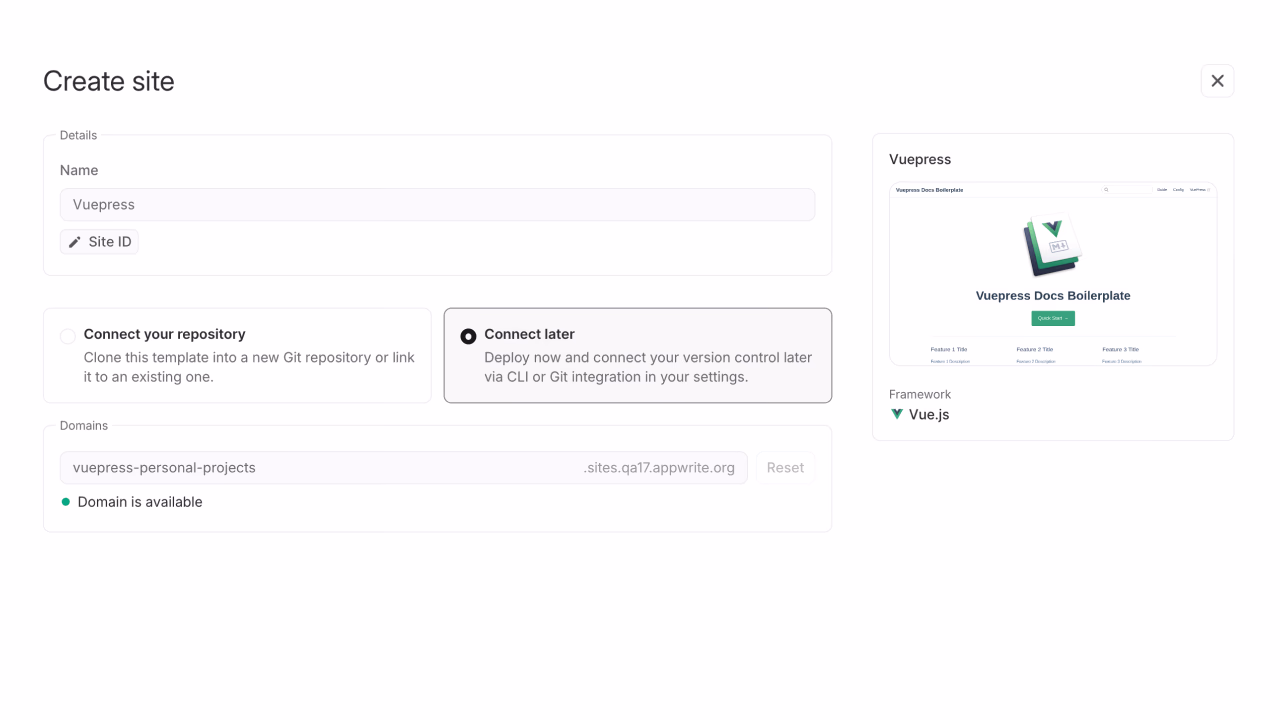The width and height of the screenshot is (1280, 720).
Task: Click the green Domain is available indicator
Action: coord(66,502)
